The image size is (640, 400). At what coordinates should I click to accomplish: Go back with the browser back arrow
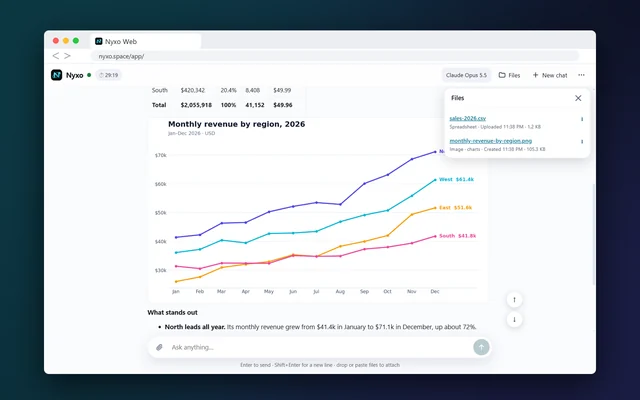[x=56, y=56]
